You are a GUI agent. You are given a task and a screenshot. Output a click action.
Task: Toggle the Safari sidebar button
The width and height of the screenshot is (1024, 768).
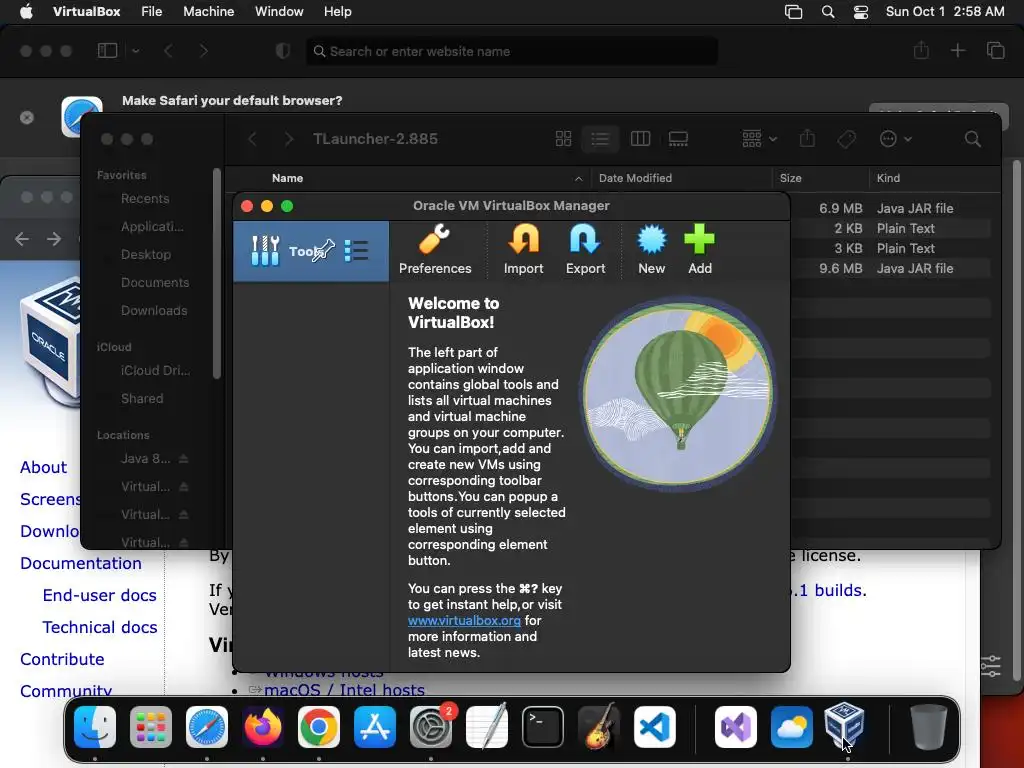[x=107, y=51]
